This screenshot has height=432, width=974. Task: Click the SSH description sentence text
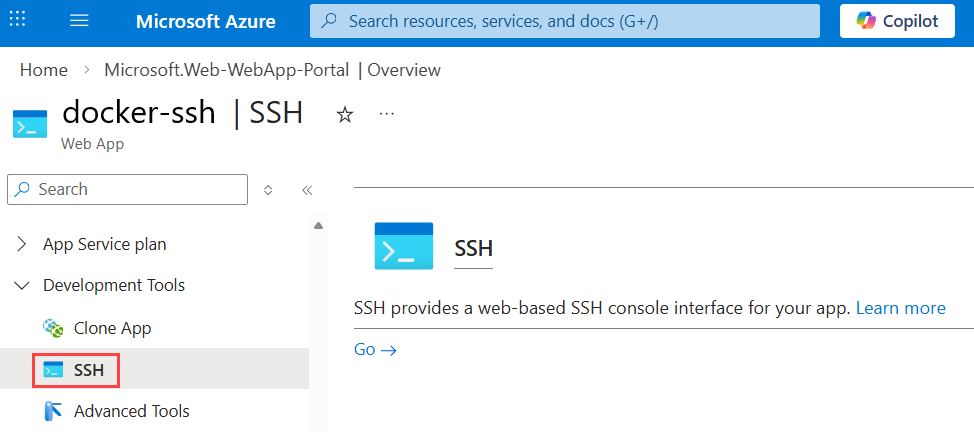pyautogui.click(x=602, y=308)
